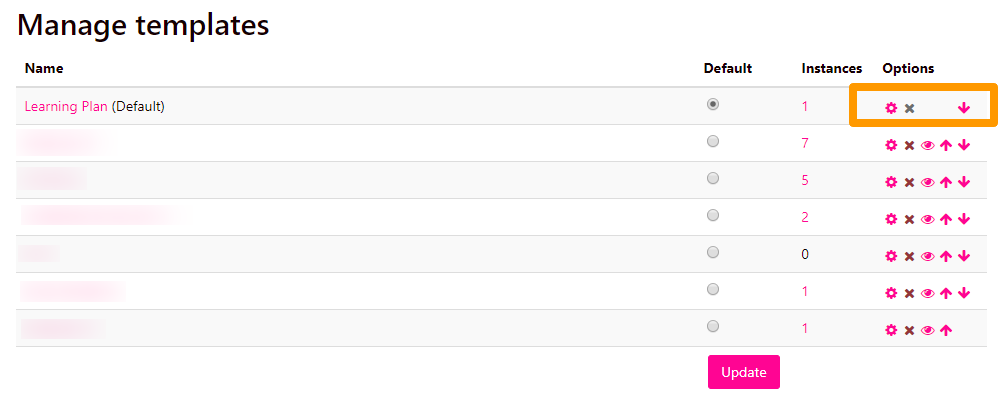Move up the template with 2 instances
Screen dimensions: 1000x397
[946, 220]
